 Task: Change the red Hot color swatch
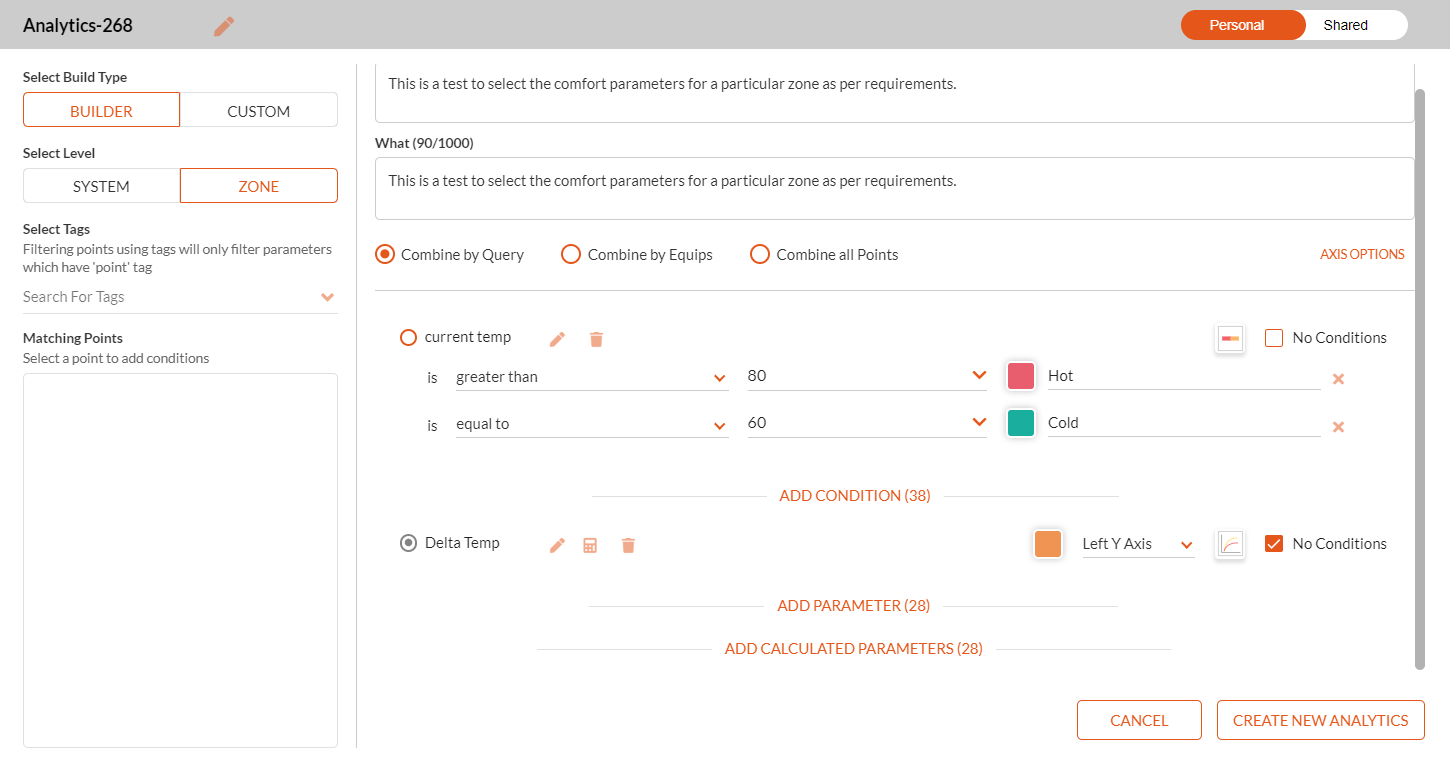1020,376
